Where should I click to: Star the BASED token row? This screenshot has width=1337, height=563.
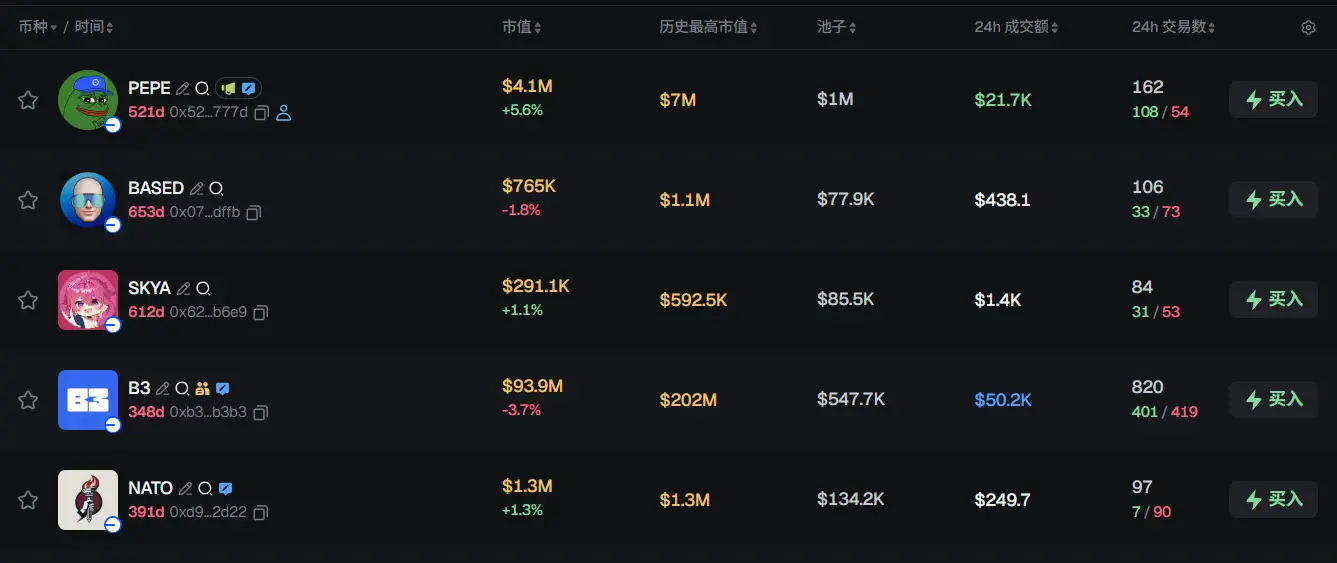tap(28, 200)
